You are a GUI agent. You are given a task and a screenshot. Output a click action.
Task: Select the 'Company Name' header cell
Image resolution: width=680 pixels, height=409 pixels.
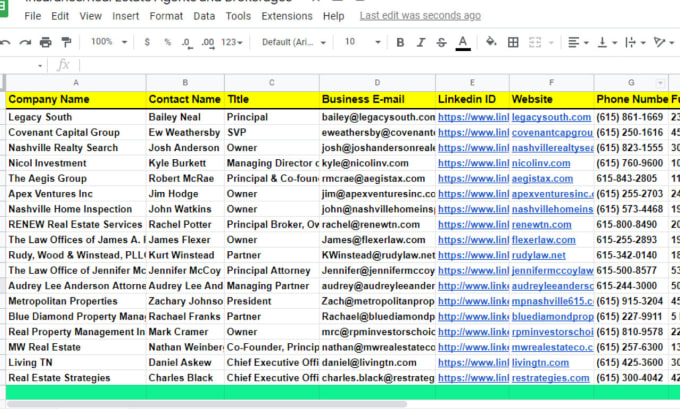tap(76, 99)
